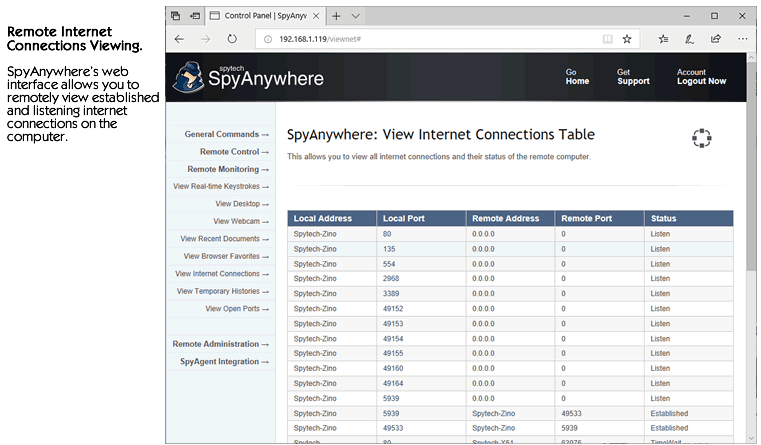Open a new tab with plus icon
Viewport: 761px width, 445px height.
coord(336,16)
